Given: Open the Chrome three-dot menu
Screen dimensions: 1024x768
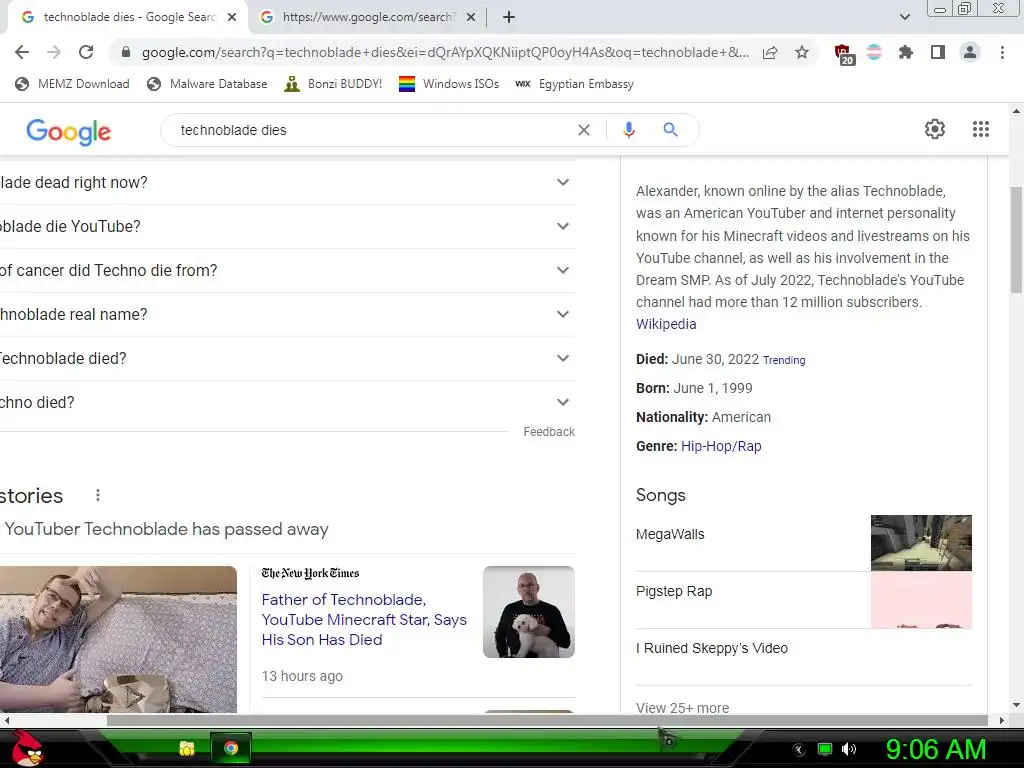Looking at the screenshot, I should (1002, 52).
